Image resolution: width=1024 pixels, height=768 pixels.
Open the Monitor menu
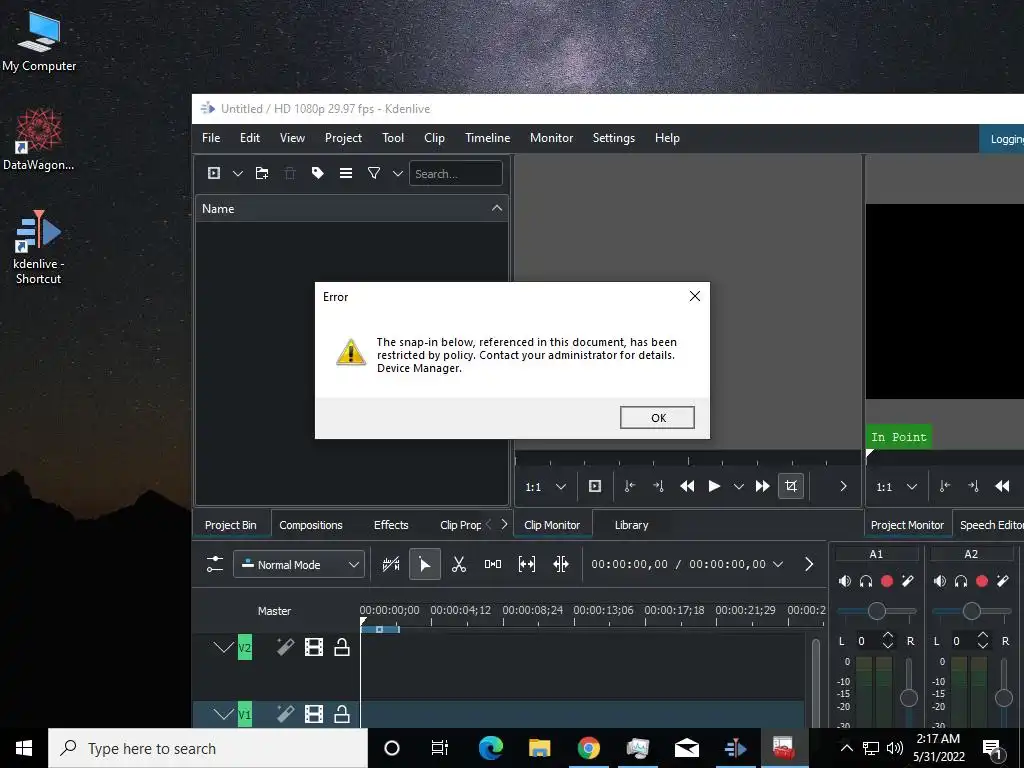click(x=551, y=138)
